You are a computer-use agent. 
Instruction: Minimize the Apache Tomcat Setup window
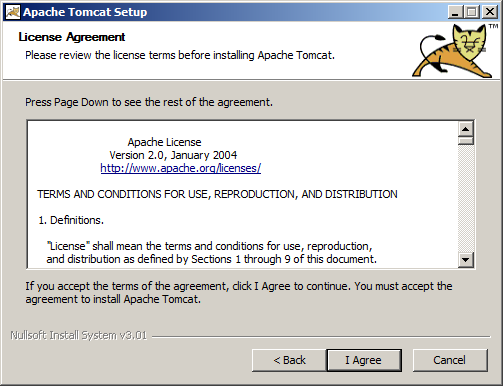pos(455,12)
